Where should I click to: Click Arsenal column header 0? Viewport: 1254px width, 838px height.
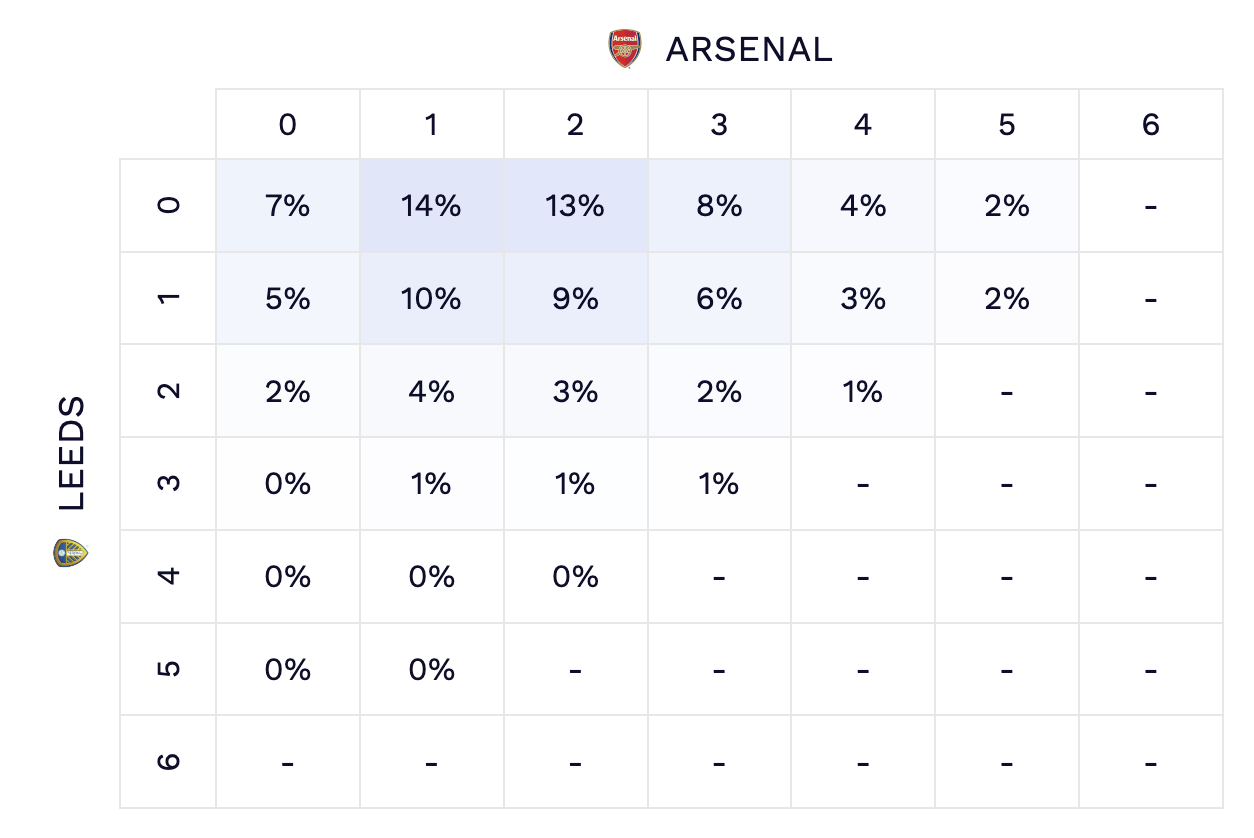(288, 125)
